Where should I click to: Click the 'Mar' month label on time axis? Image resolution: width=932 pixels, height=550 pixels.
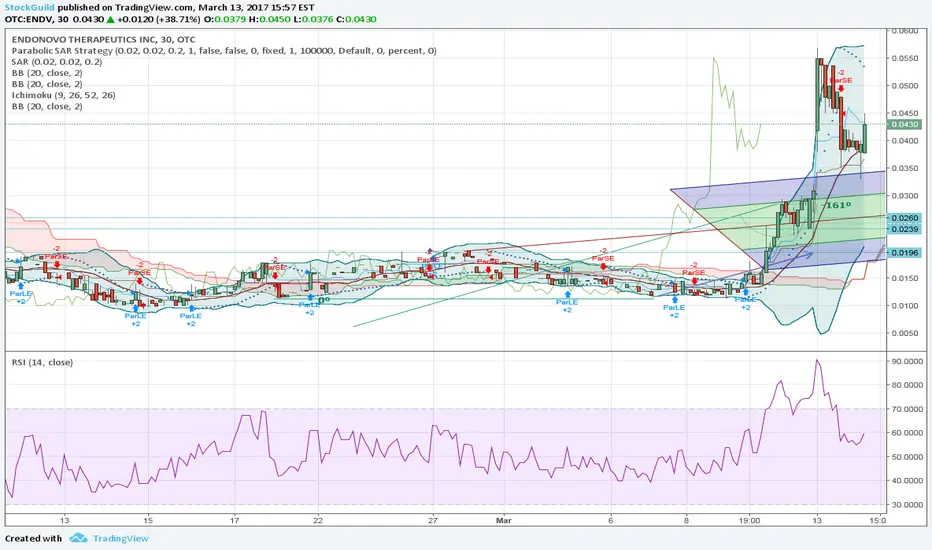coord(503,521)
